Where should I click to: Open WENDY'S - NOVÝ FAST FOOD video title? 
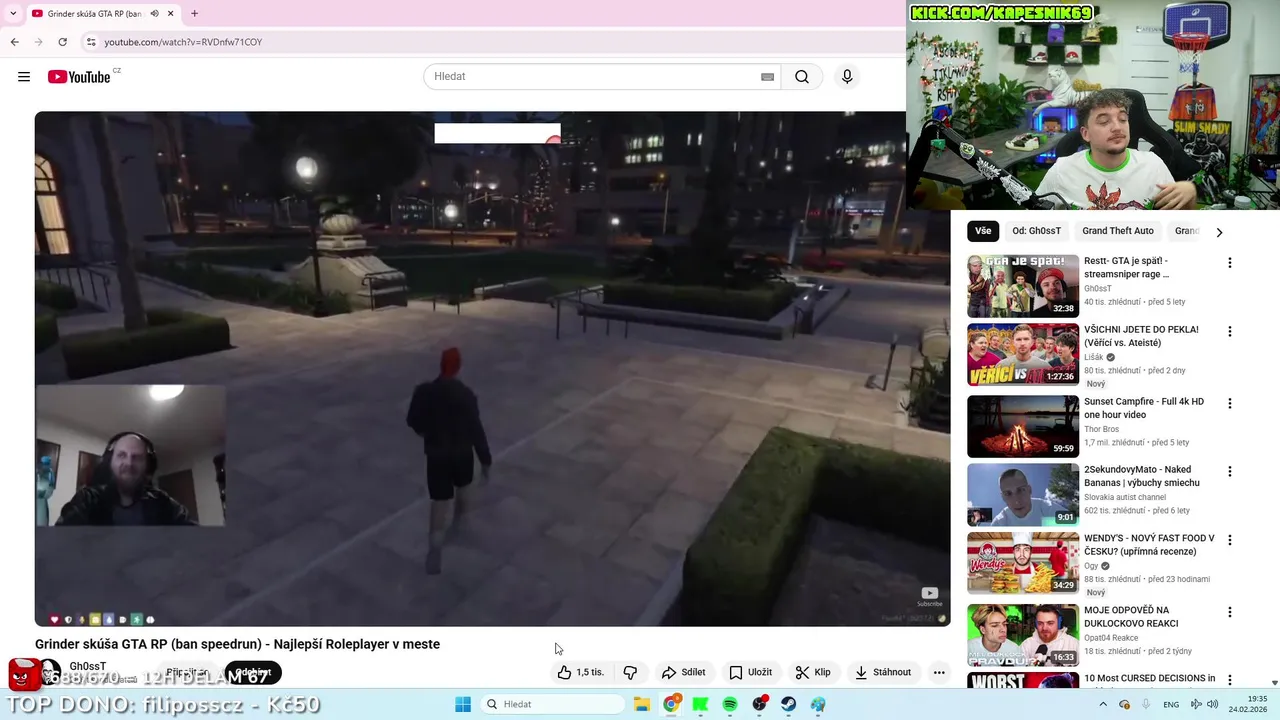tap(1149, 545)
